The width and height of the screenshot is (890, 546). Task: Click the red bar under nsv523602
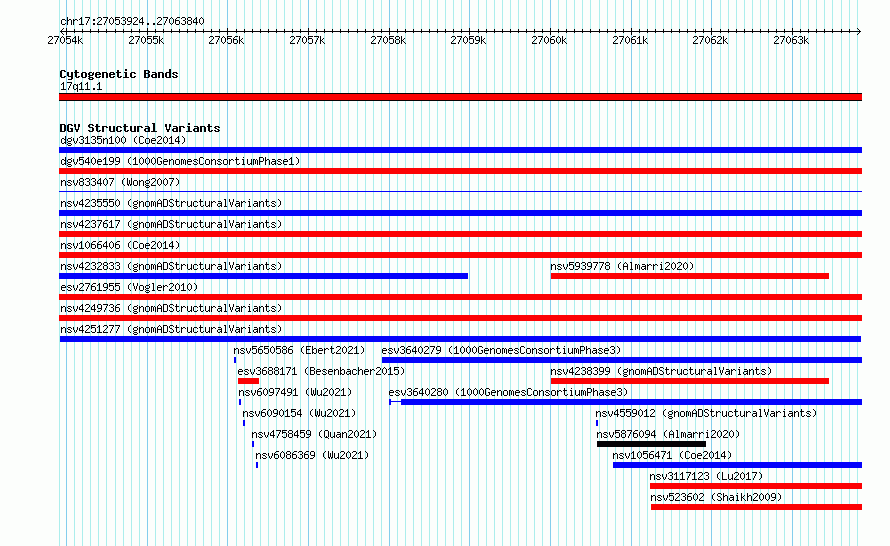tap(757, 507)
